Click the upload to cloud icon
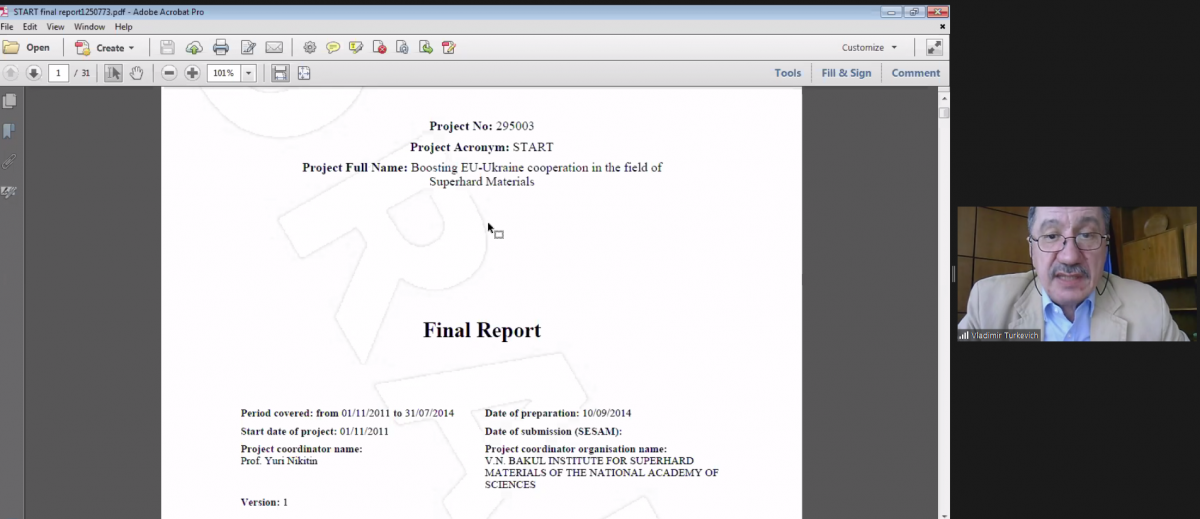This screenshot has width=1200, height=519. [194, 47]
